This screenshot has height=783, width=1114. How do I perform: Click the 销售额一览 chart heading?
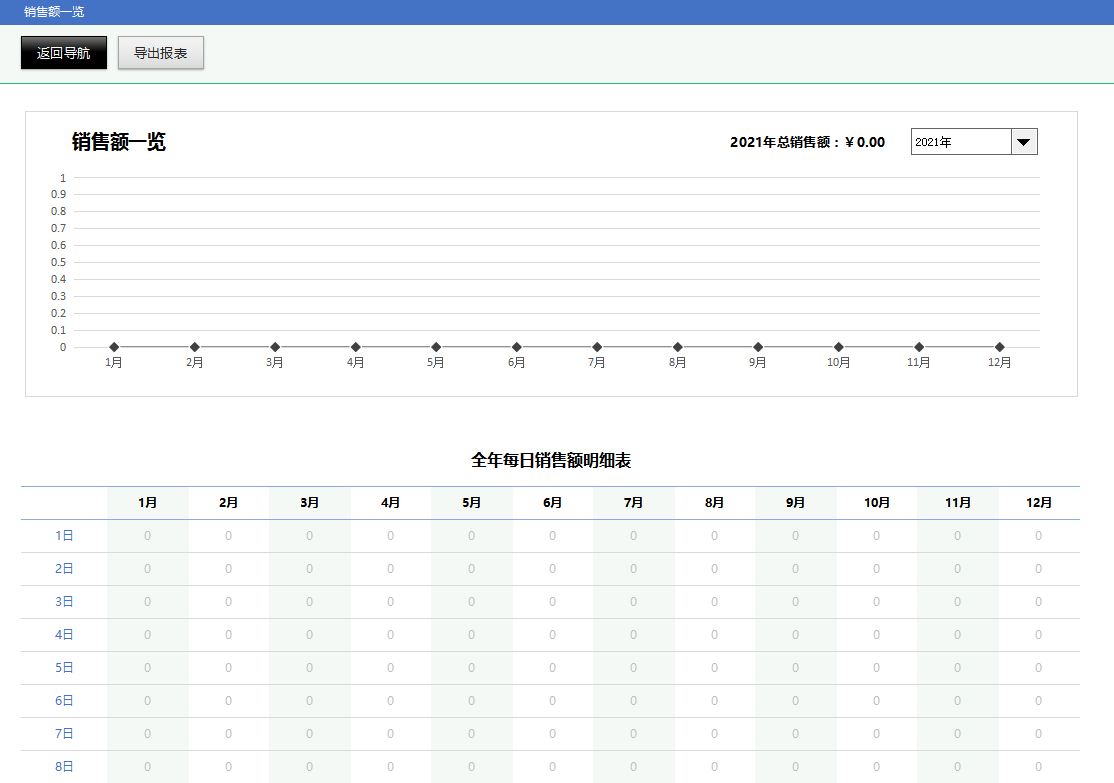click(119, 142)
